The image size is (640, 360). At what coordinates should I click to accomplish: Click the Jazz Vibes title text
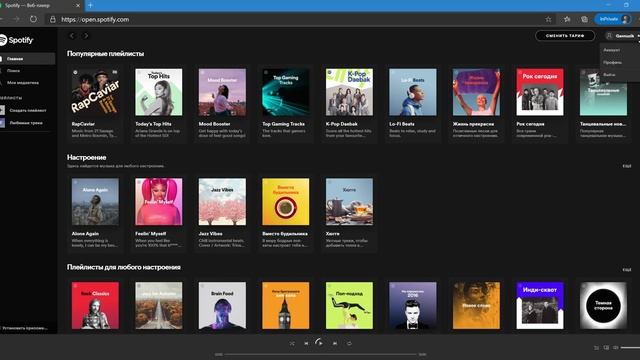[x=211, y=234]
